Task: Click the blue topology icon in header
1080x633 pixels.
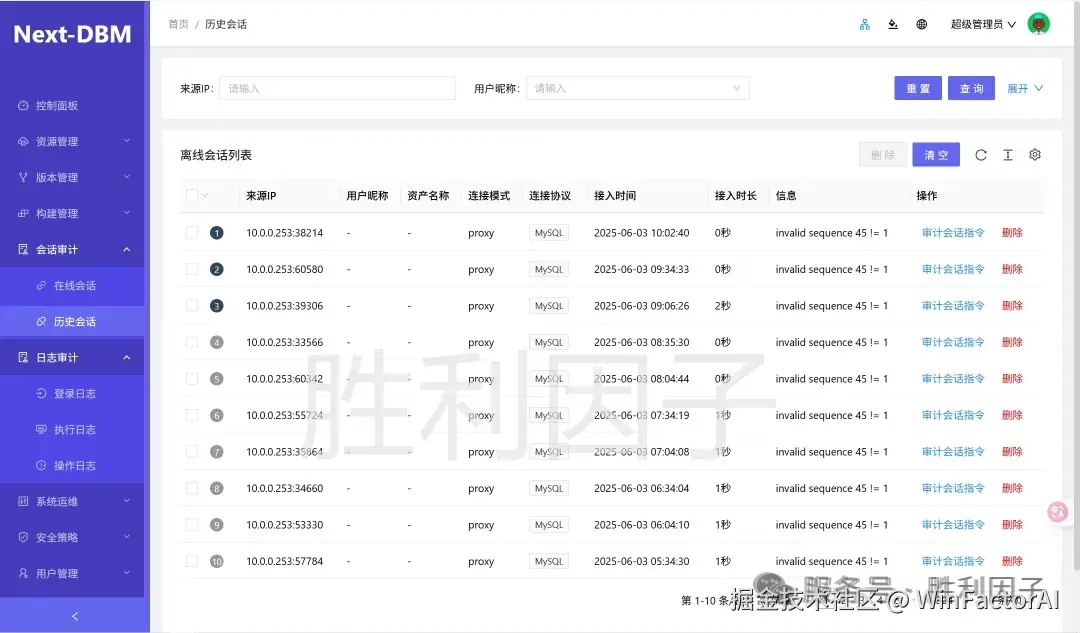Action: (x=864, y=23)
